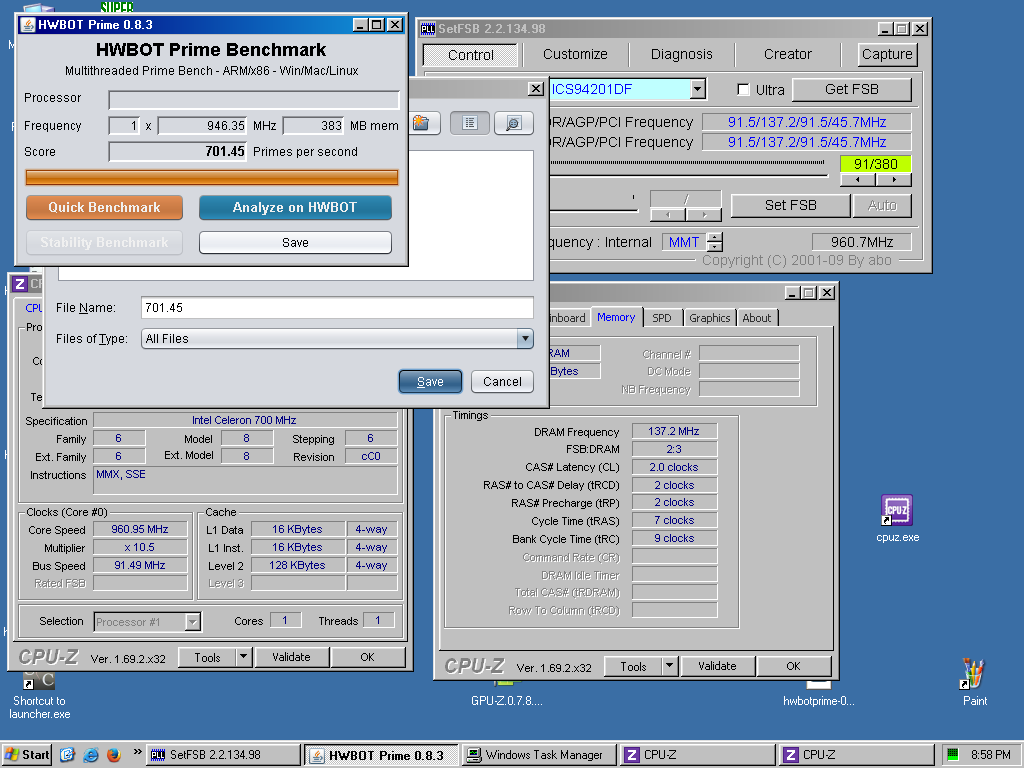
Task: Switch save dialog to list view
Action: (x=470, y=123)
